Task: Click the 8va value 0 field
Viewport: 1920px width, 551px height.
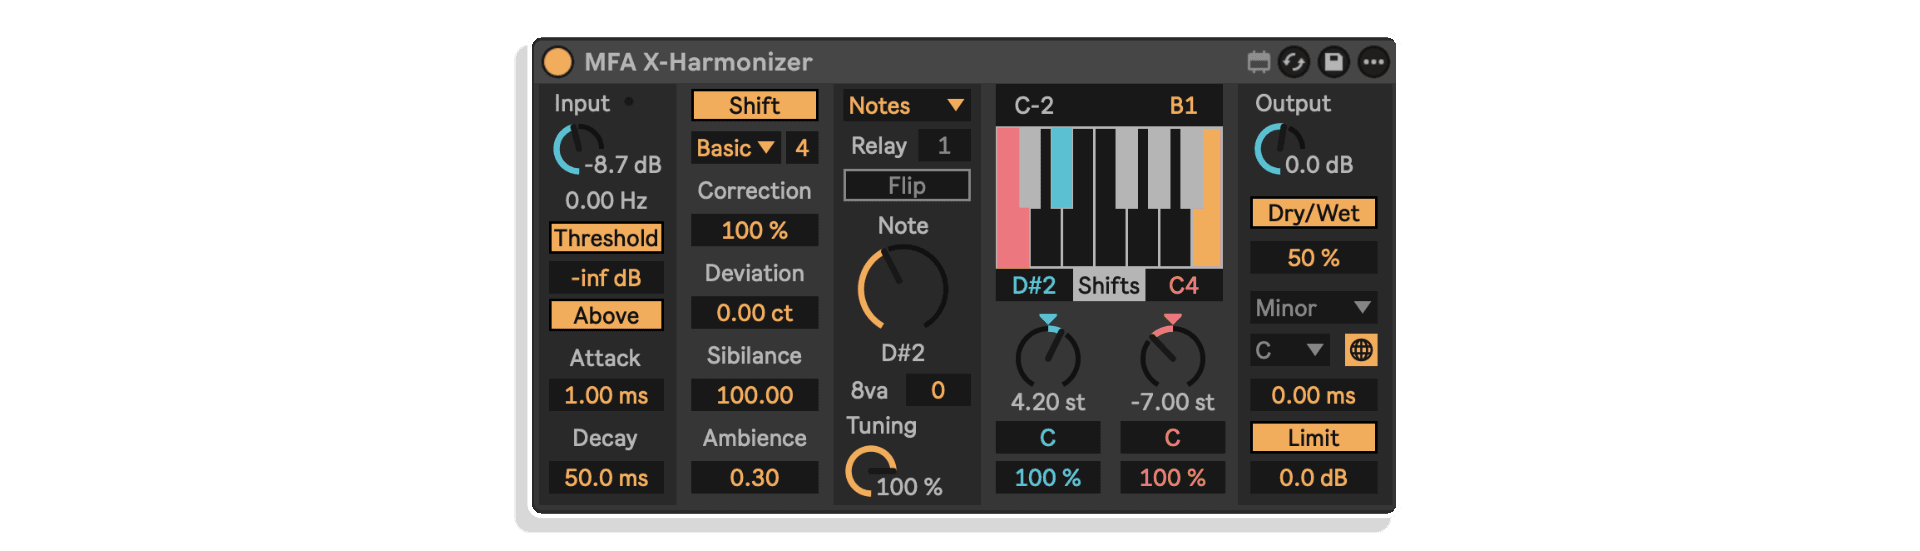Action: [x=938, y=390]
